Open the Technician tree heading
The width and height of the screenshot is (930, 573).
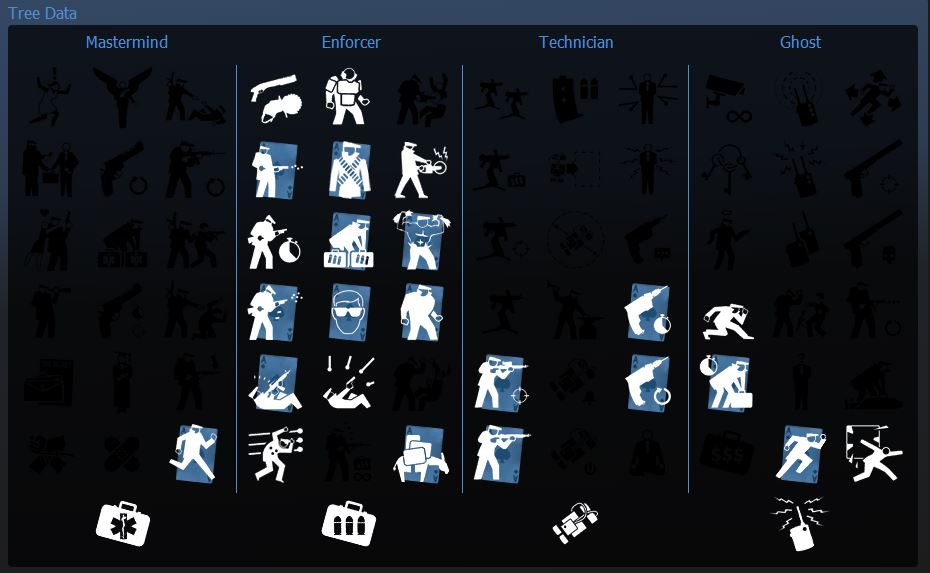click(575, 42)
